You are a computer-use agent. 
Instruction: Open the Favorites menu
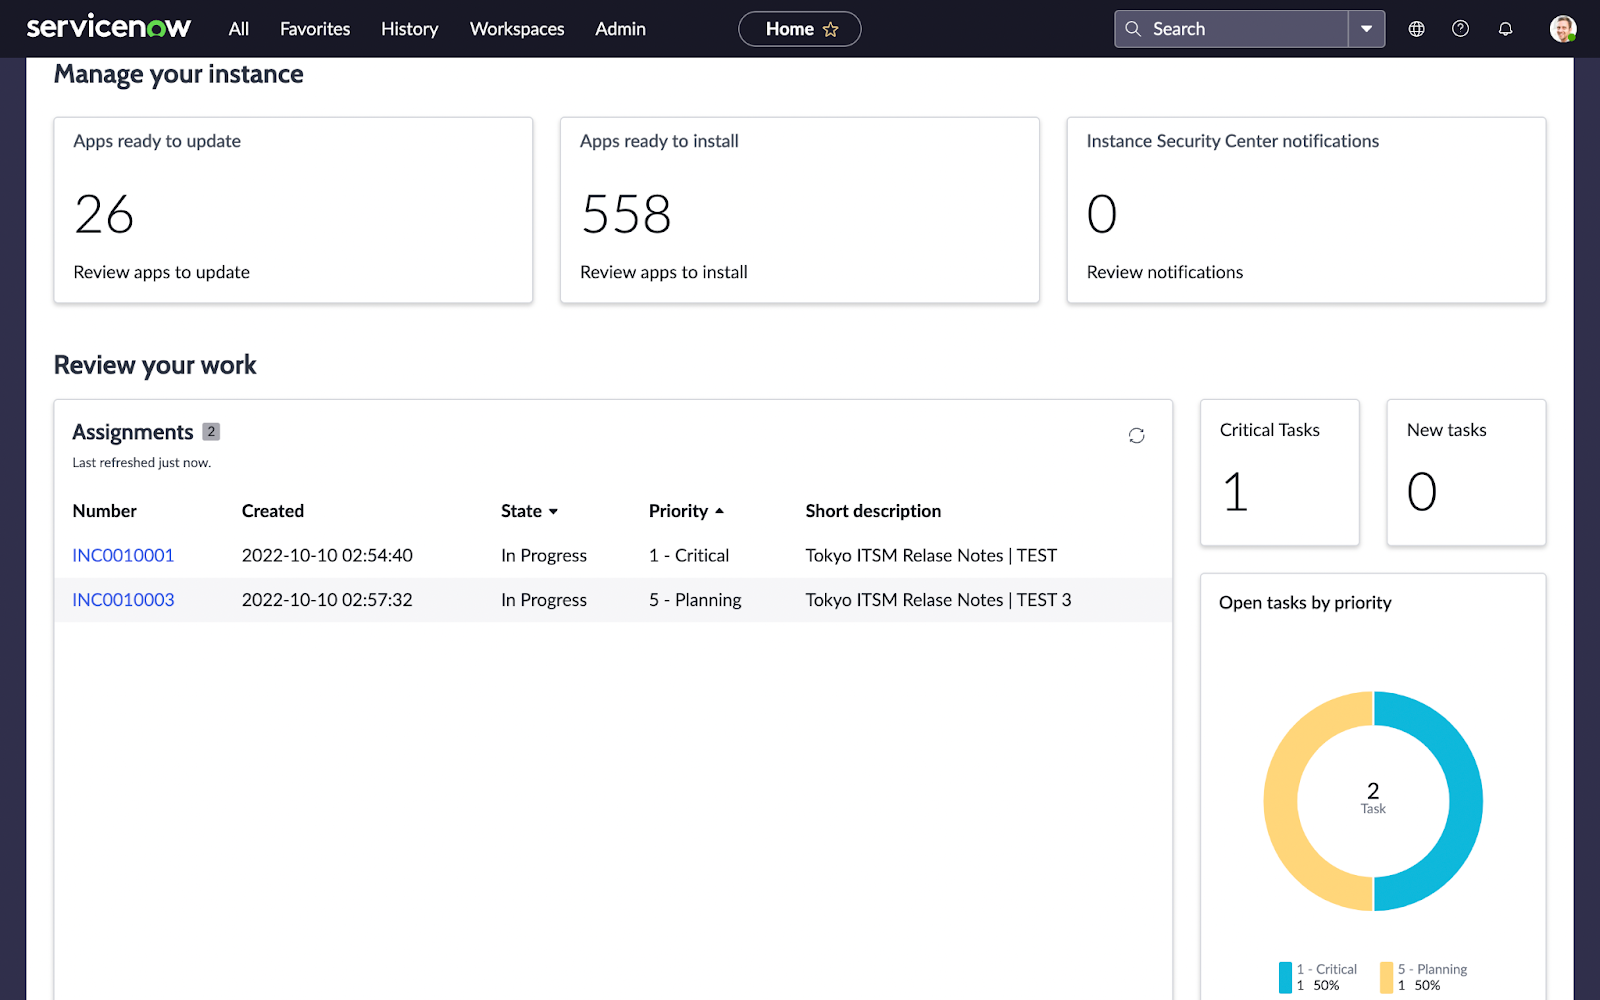pyautogui.click(x=315, y=29)
